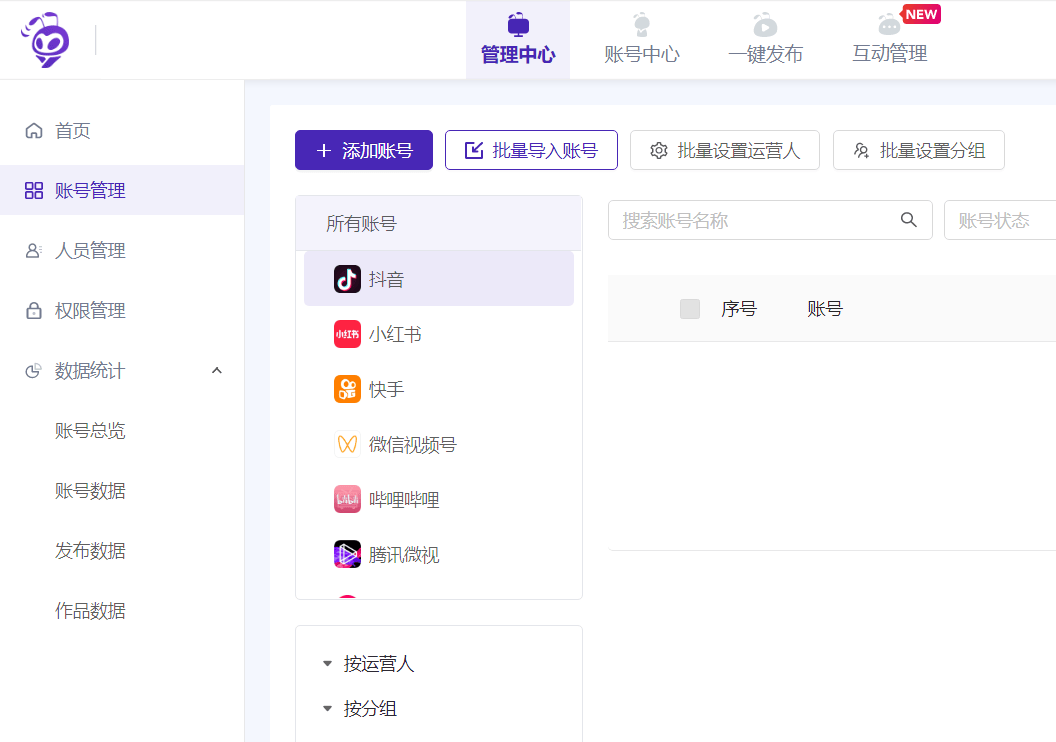Click the 序号 column header
Image resolution: width=1056 pixels, height=742 pixels.
[739, 309]
